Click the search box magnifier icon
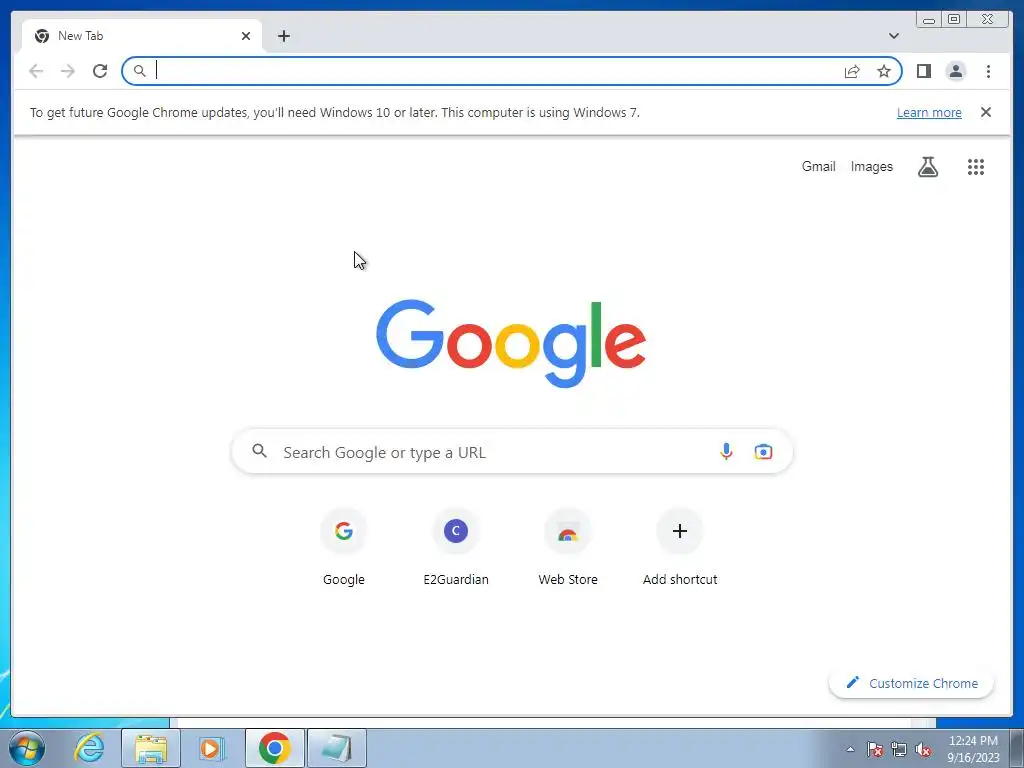 tap(259, 451)
